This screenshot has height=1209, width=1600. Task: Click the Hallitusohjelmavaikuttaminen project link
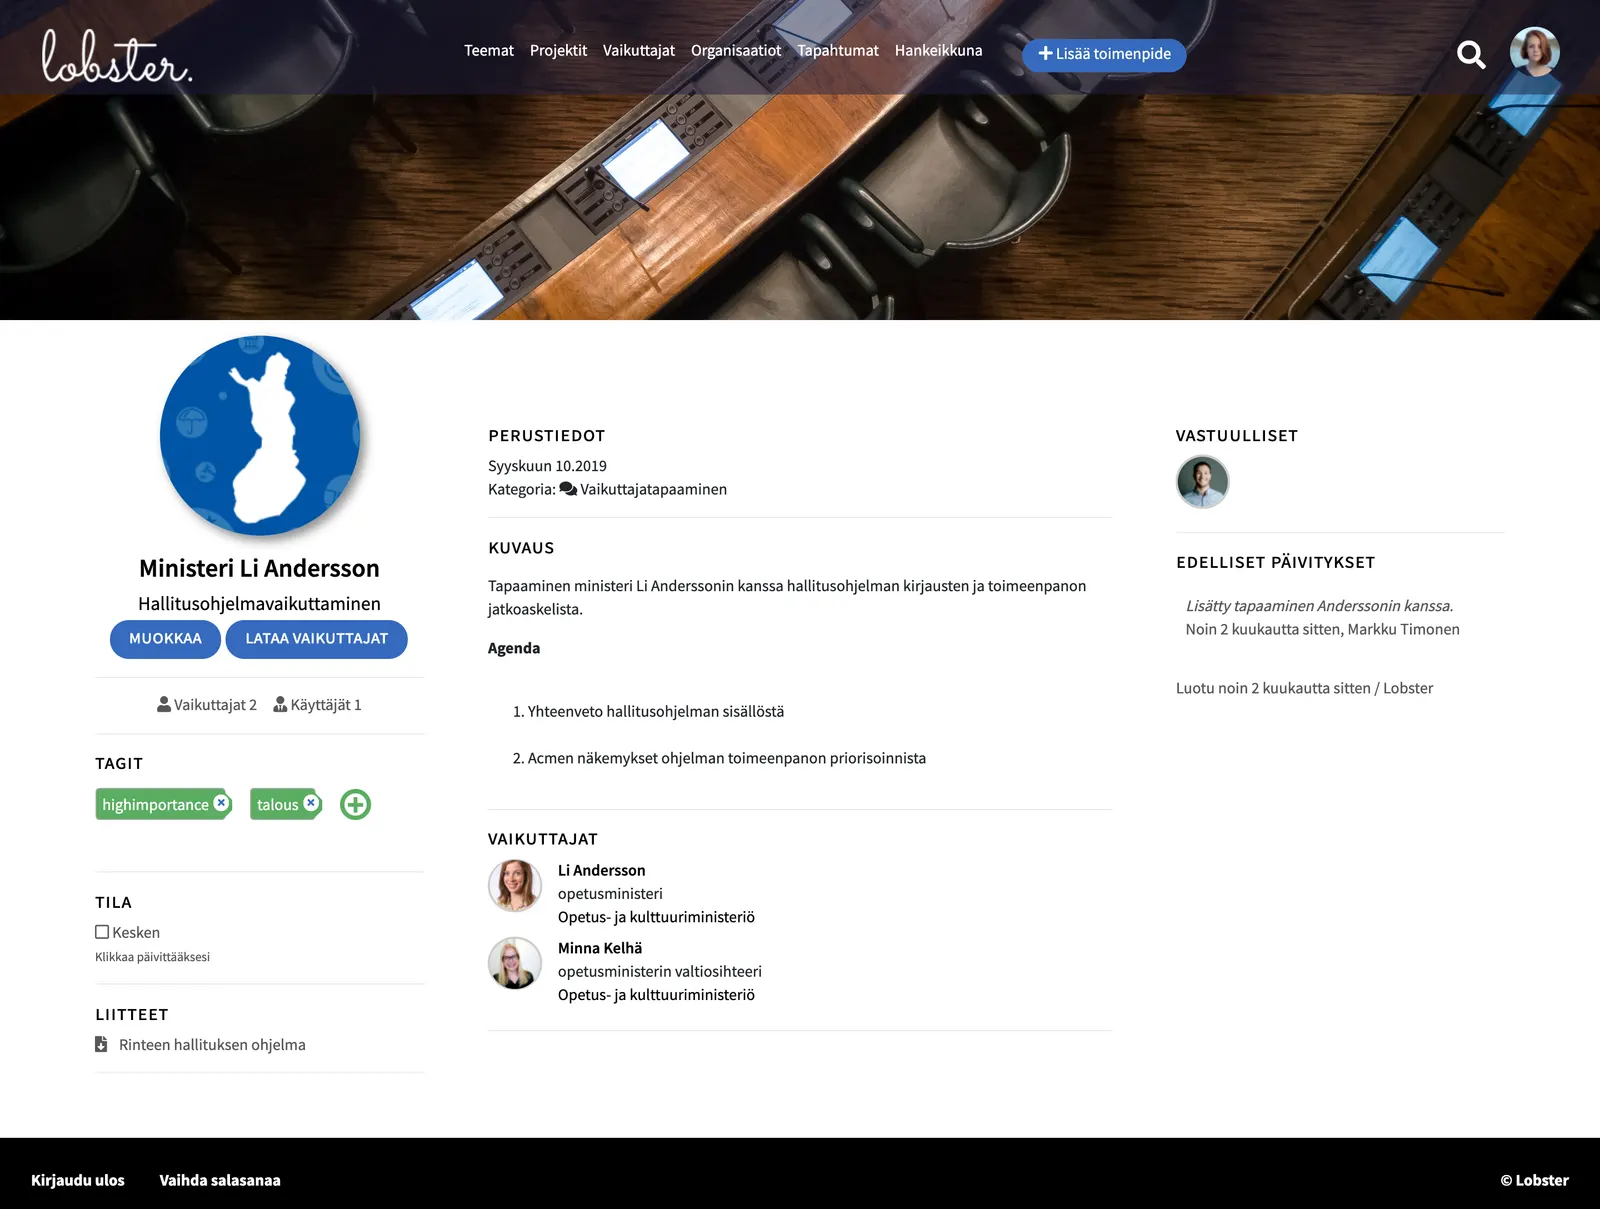(x=259, y=604)
